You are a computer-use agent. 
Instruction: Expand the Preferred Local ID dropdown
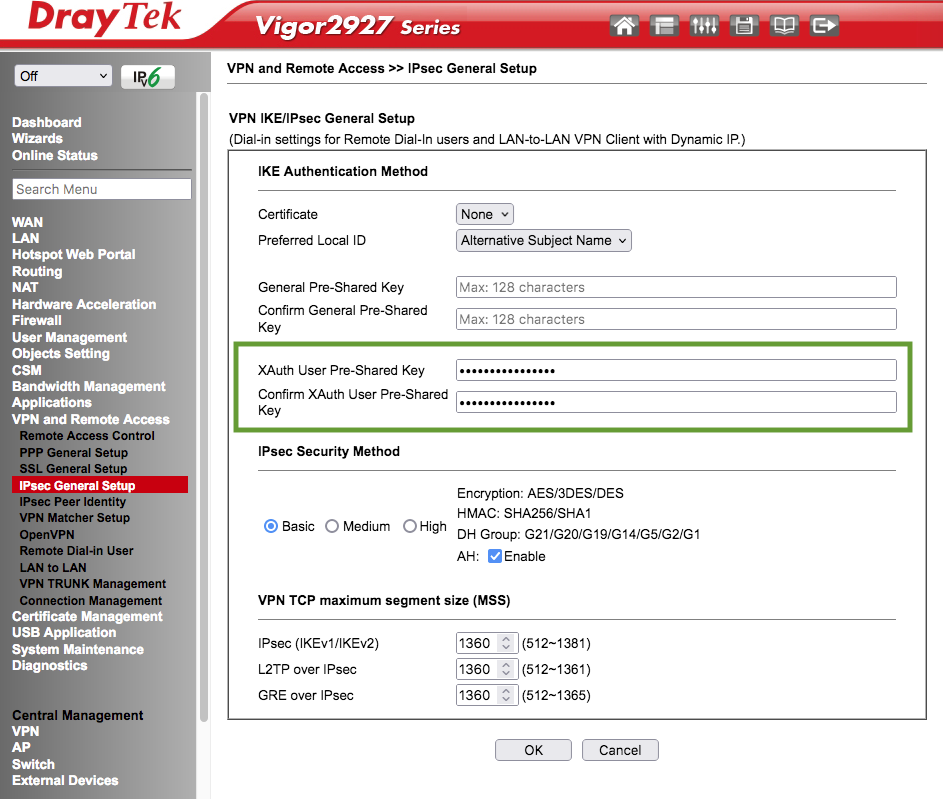544,240
